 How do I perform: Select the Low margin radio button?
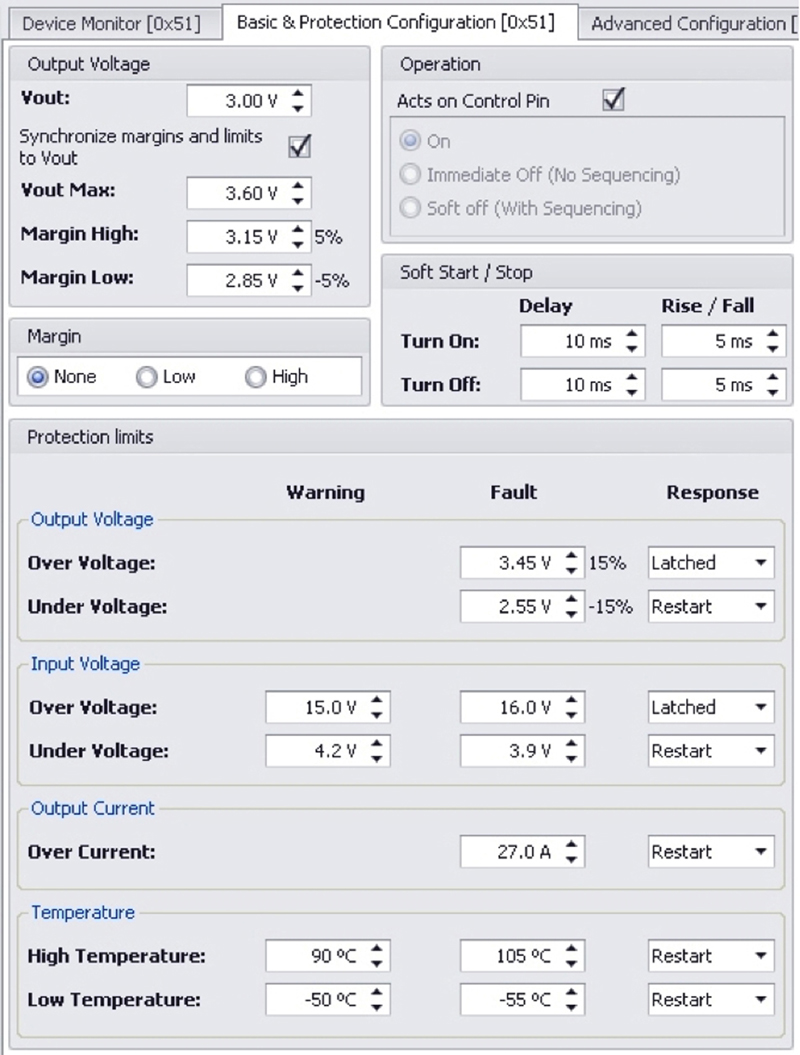point(147,377)
